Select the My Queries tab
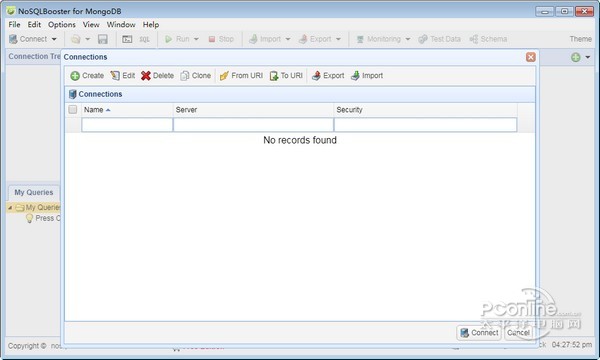The height and width of the screenshot is (360, 600). coord(34,192)
